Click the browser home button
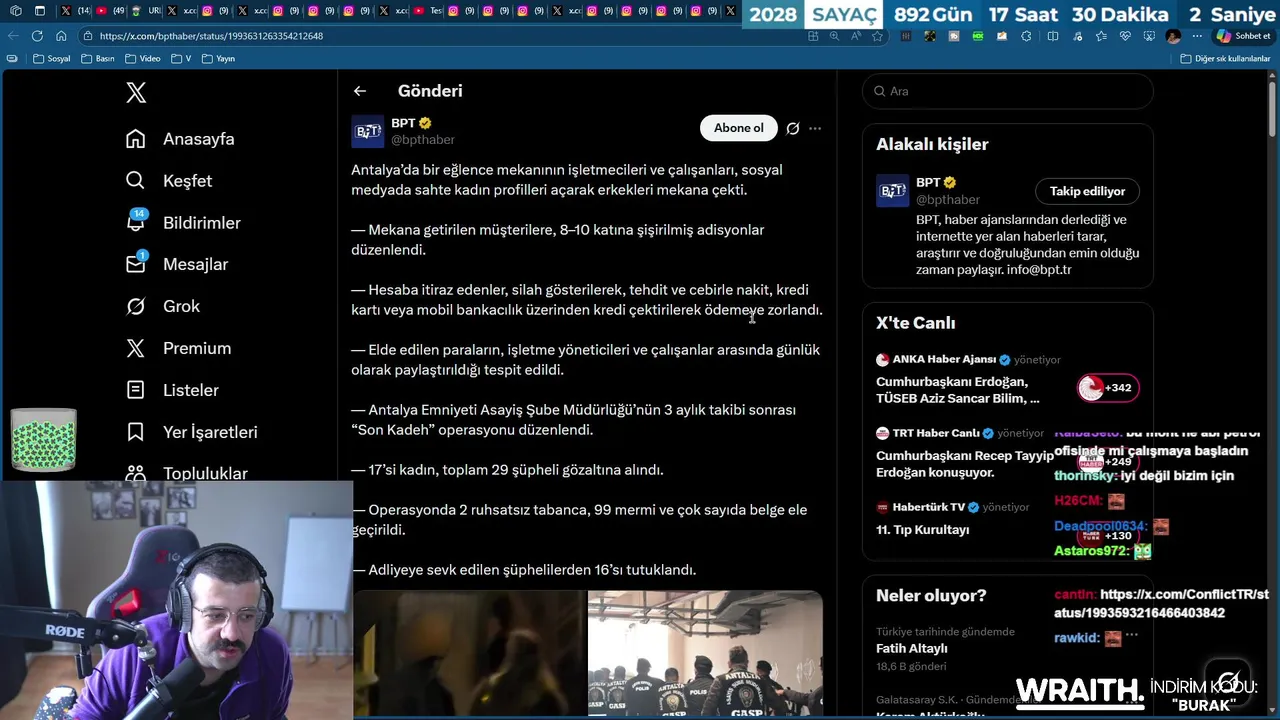The width and height of the screenshot is (1280, 720). [61, 36]
